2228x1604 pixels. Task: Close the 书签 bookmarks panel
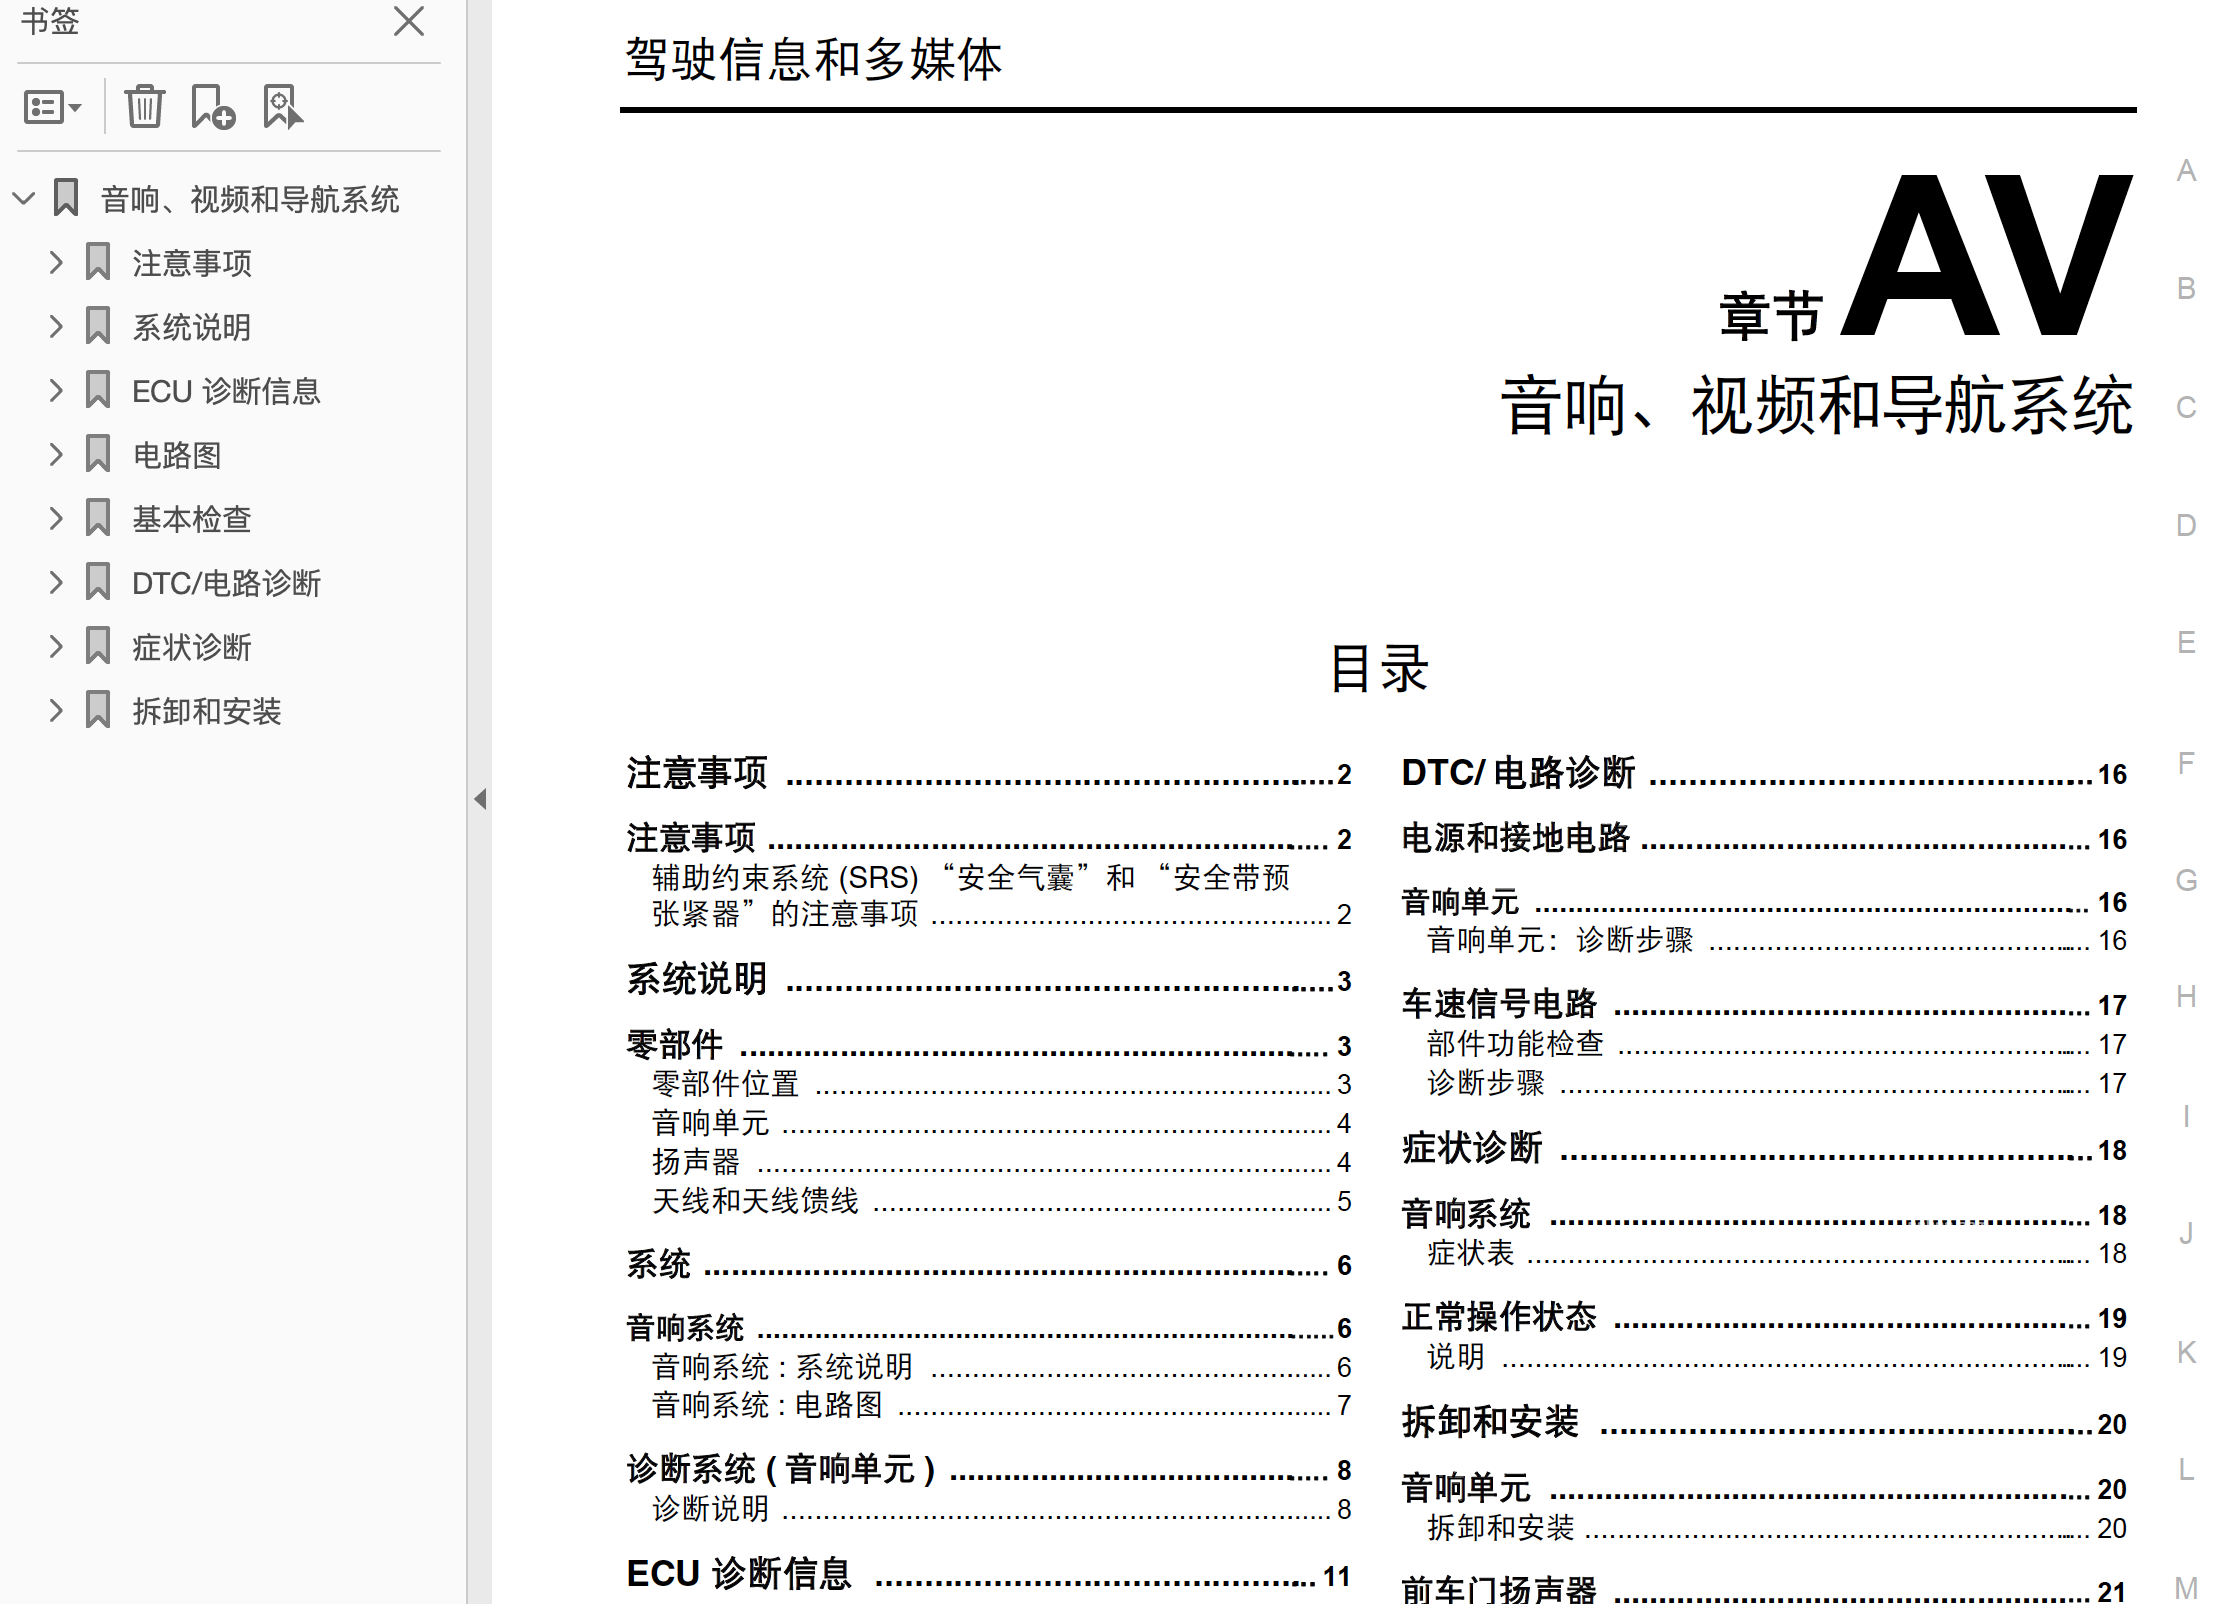coord(408,21)
